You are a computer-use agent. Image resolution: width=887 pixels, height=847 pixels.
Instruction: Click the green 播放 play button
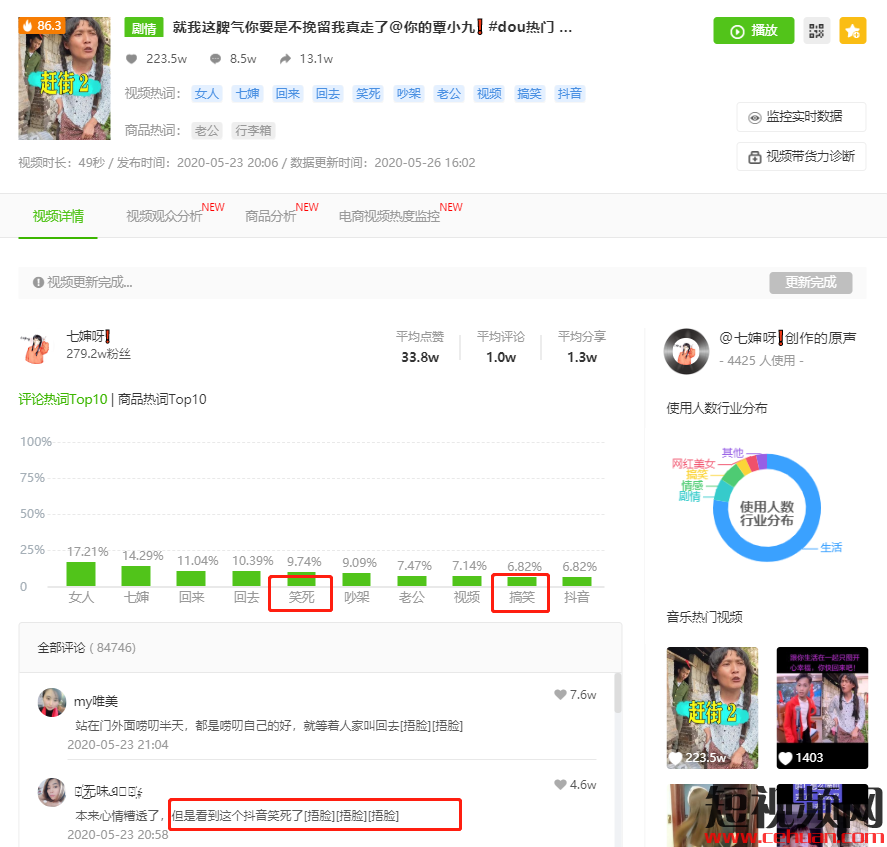click(753, 31)
